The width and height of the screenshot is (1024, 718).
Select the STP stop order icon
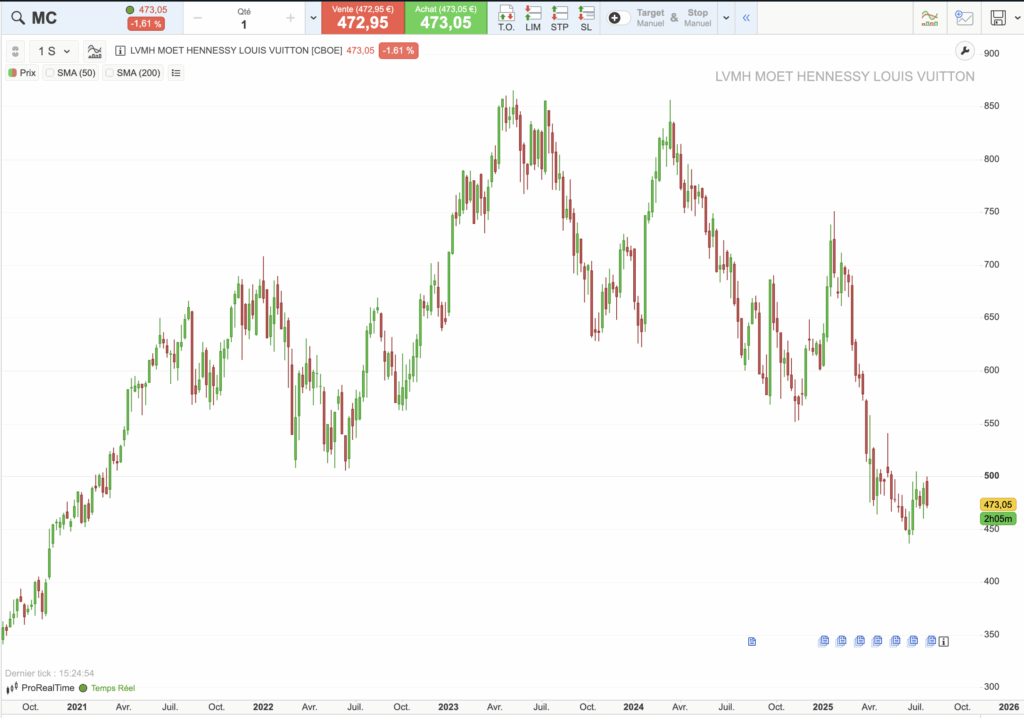point(560,18)
